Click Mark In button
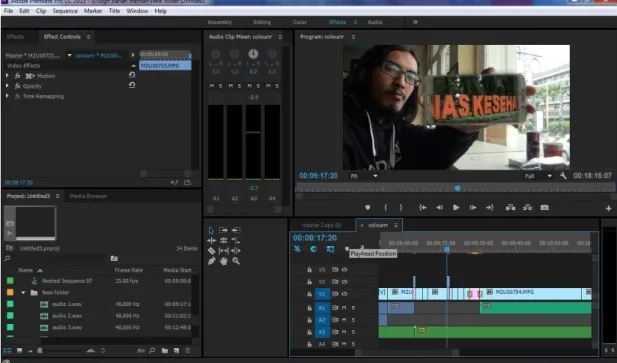 [x=386, y=208]
